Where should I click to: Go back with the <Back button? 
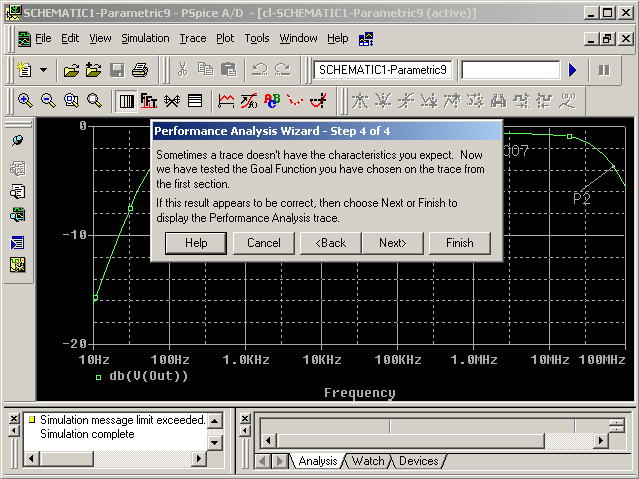331,243
